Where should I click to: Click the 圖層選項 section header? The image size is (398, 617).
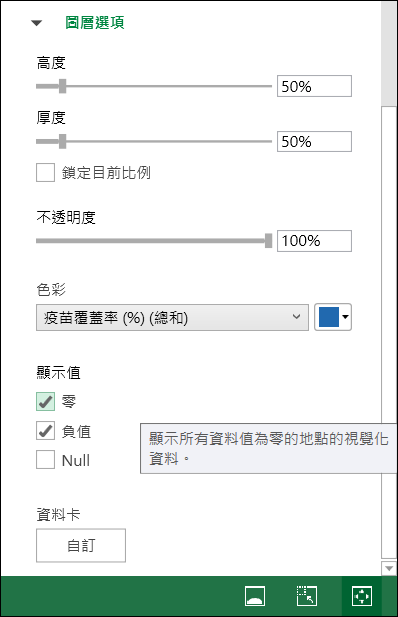pyautogui.click(x=95, y=22)
